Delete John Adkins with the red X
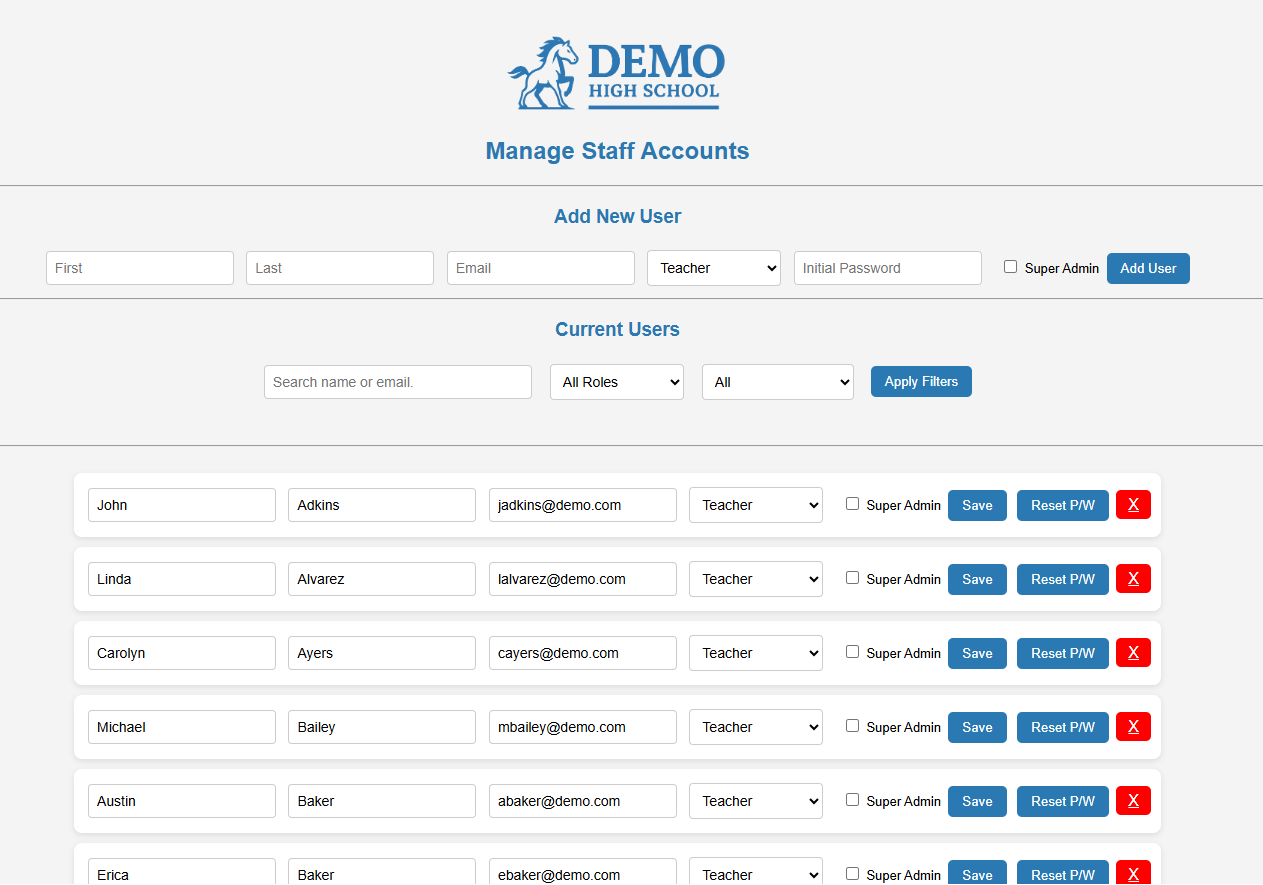Screen dimensions: 1263x885 click(x=1133, y=505)
